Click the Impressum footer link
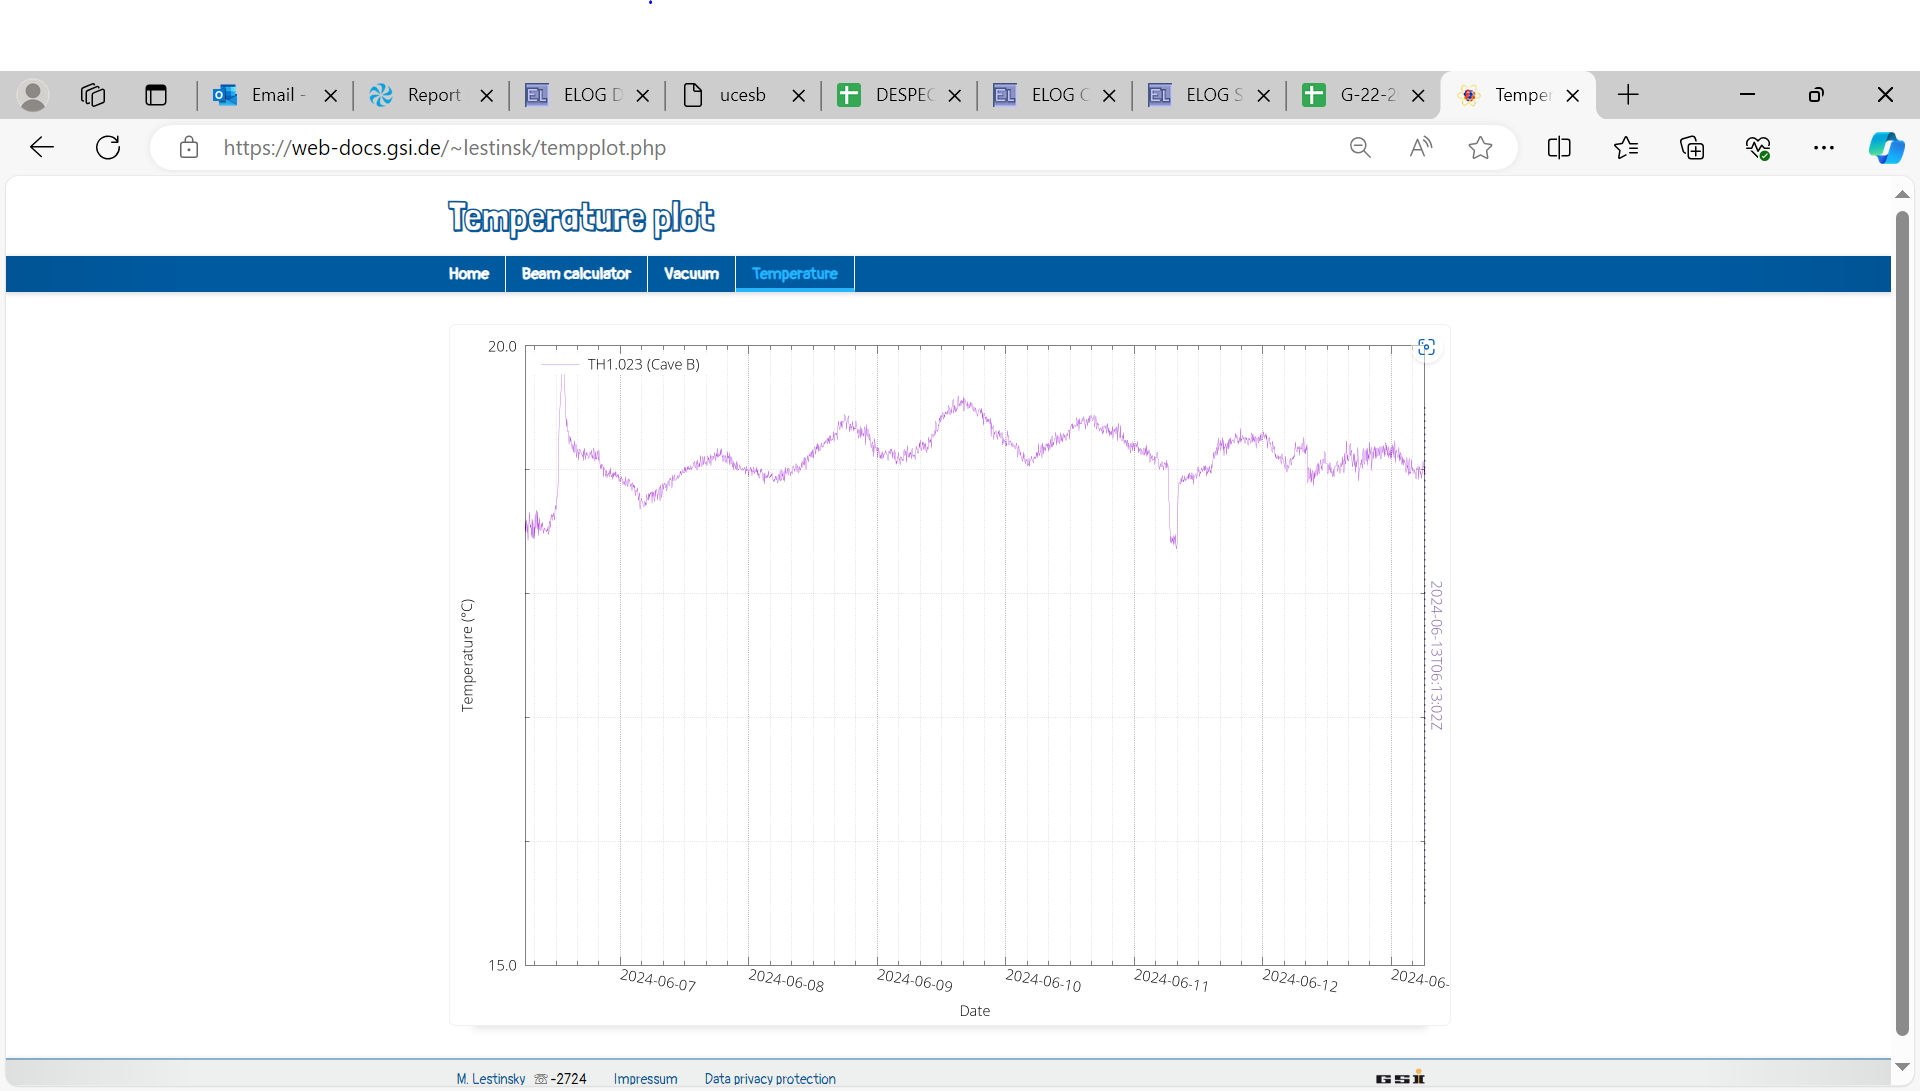This screenshot has height=1091, width=1920. point(645,1079)
